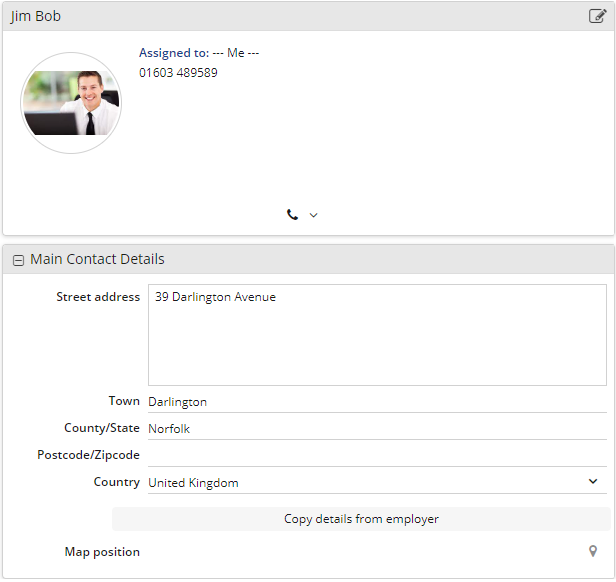616x582 pixels.
Task: Click Jim Bob's profile photo
Action: click(71, 103)
